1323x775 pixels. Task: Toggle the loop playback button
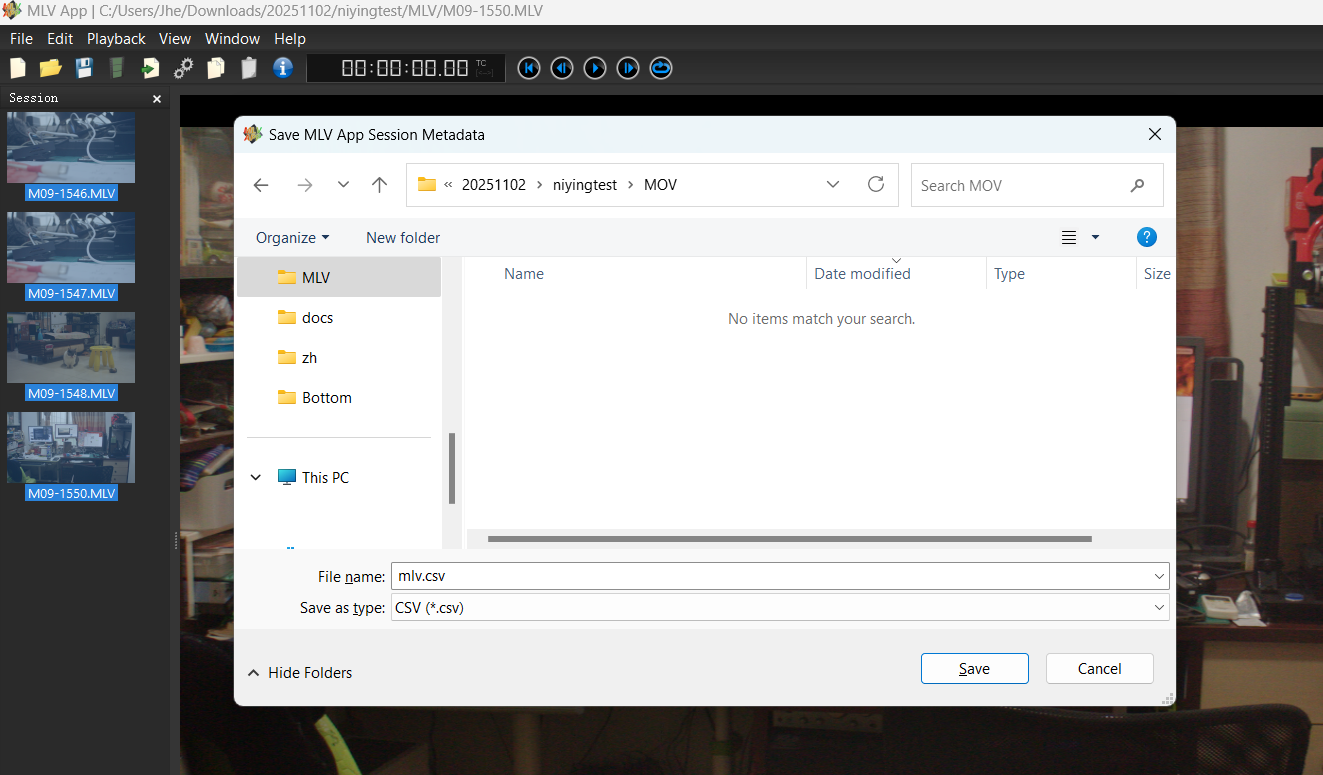tap(661, 68)
